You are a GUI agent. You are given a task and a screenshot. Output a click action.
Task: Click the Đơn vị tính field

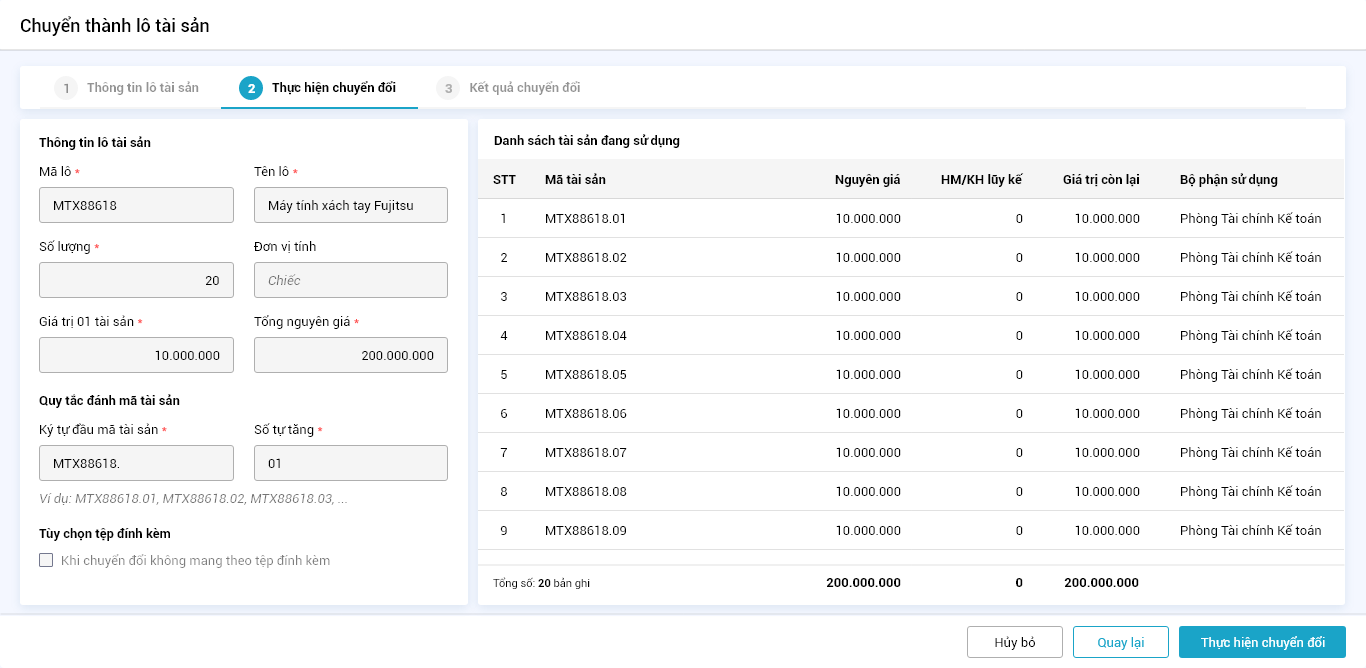350,280
